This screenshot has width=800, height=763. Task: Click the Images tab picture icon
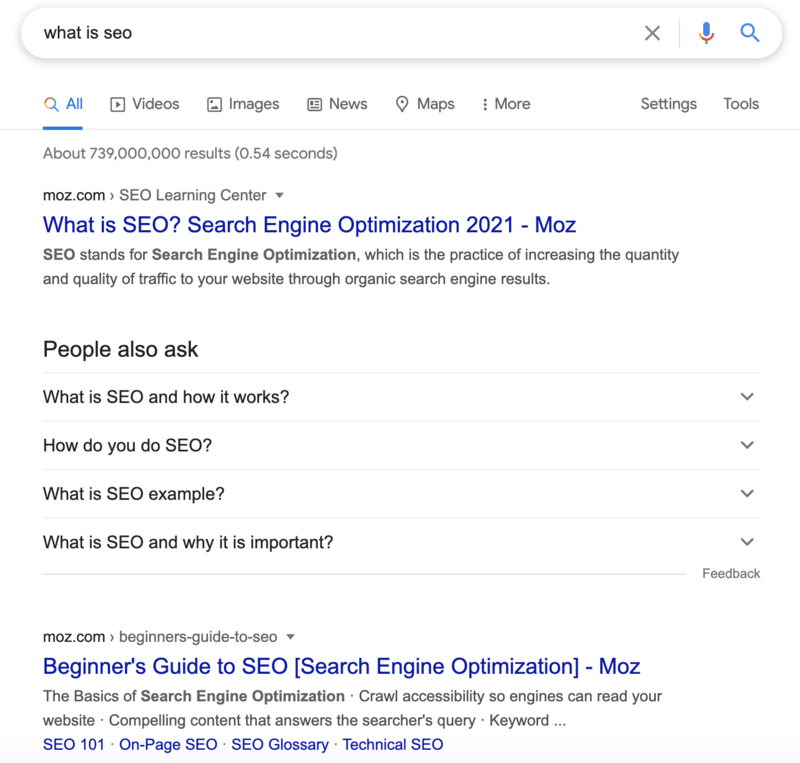215,103
